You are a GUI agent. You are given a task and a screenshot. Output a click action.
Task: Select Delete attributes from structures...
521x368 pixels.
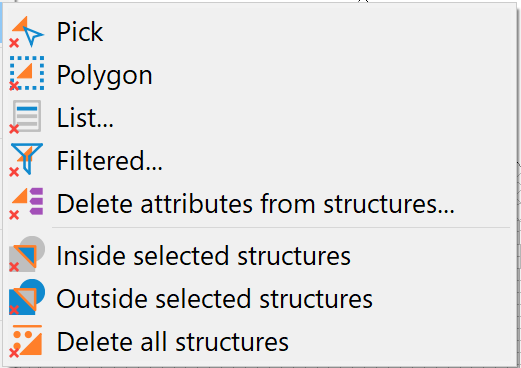[256, 203]
